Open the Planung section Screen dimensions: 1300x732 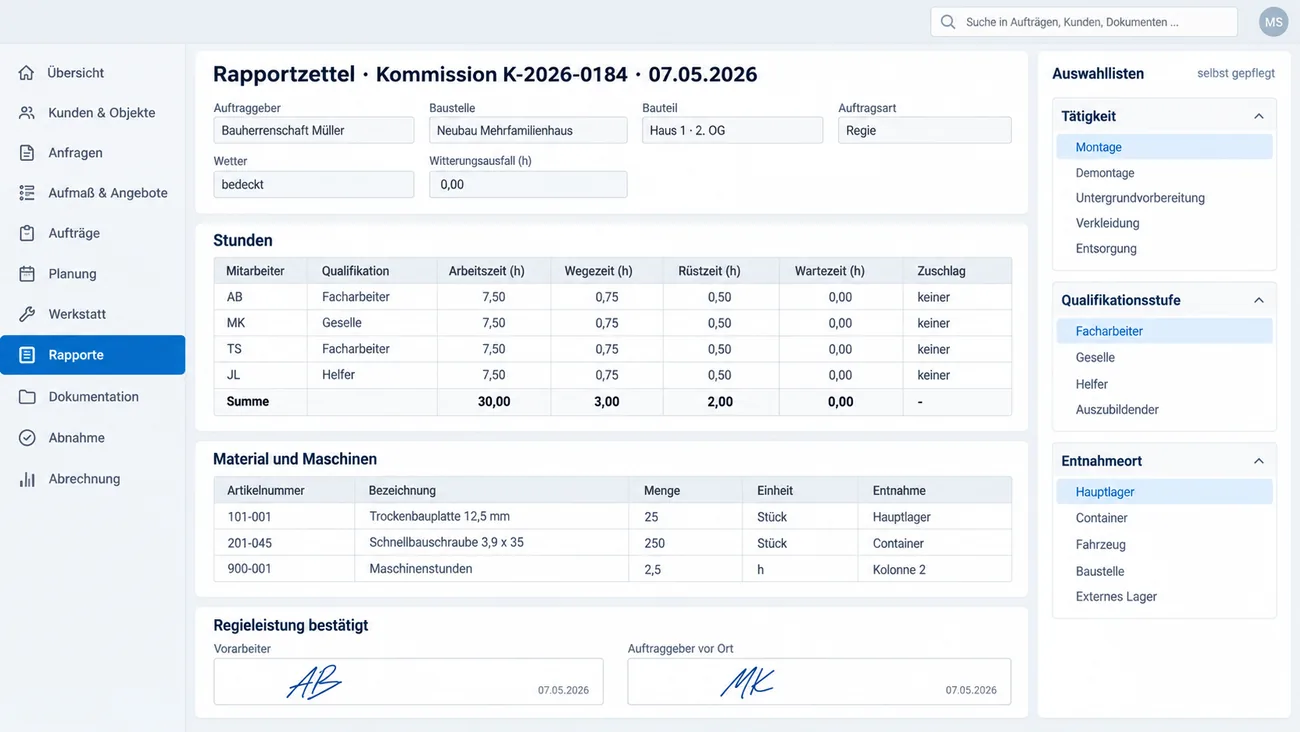(x=92, y=274)
